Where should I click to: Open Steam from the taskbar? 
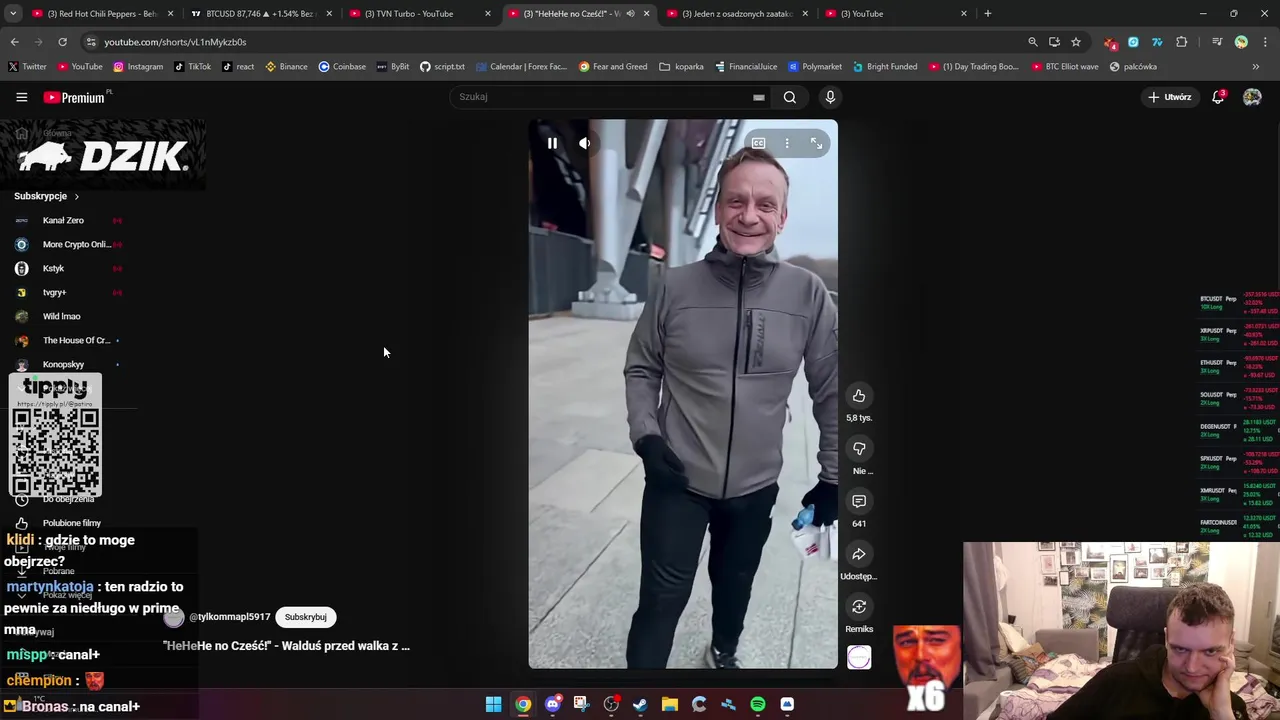click(x=640, y=705)
